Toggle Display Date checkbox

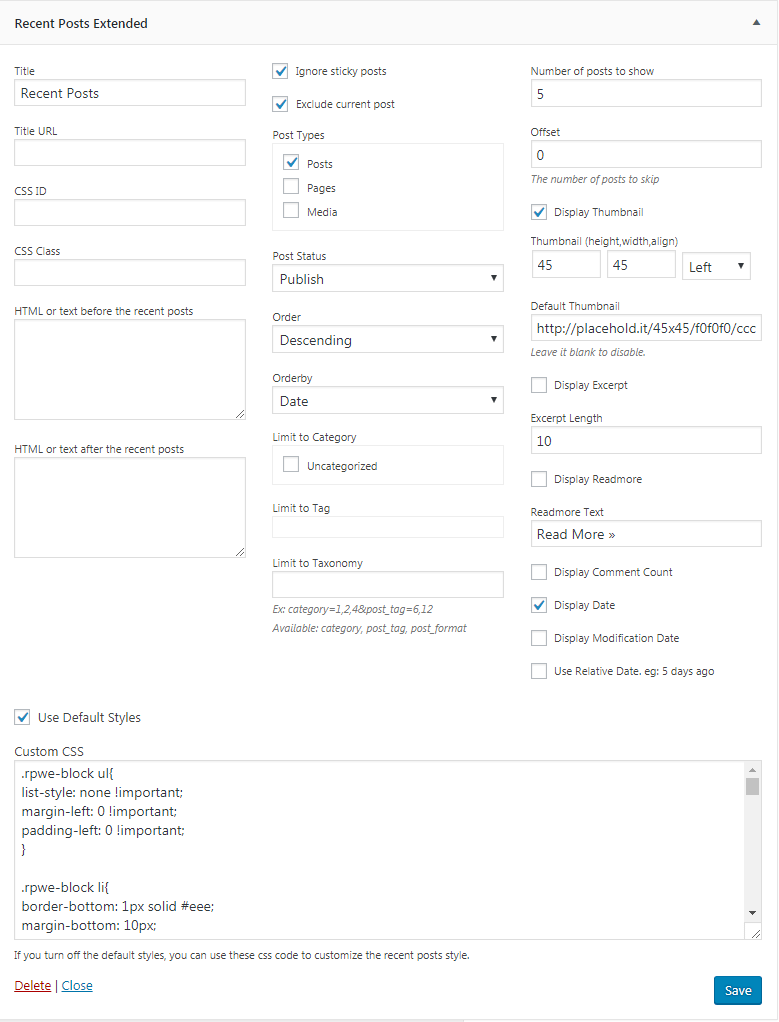coord(539,605)
